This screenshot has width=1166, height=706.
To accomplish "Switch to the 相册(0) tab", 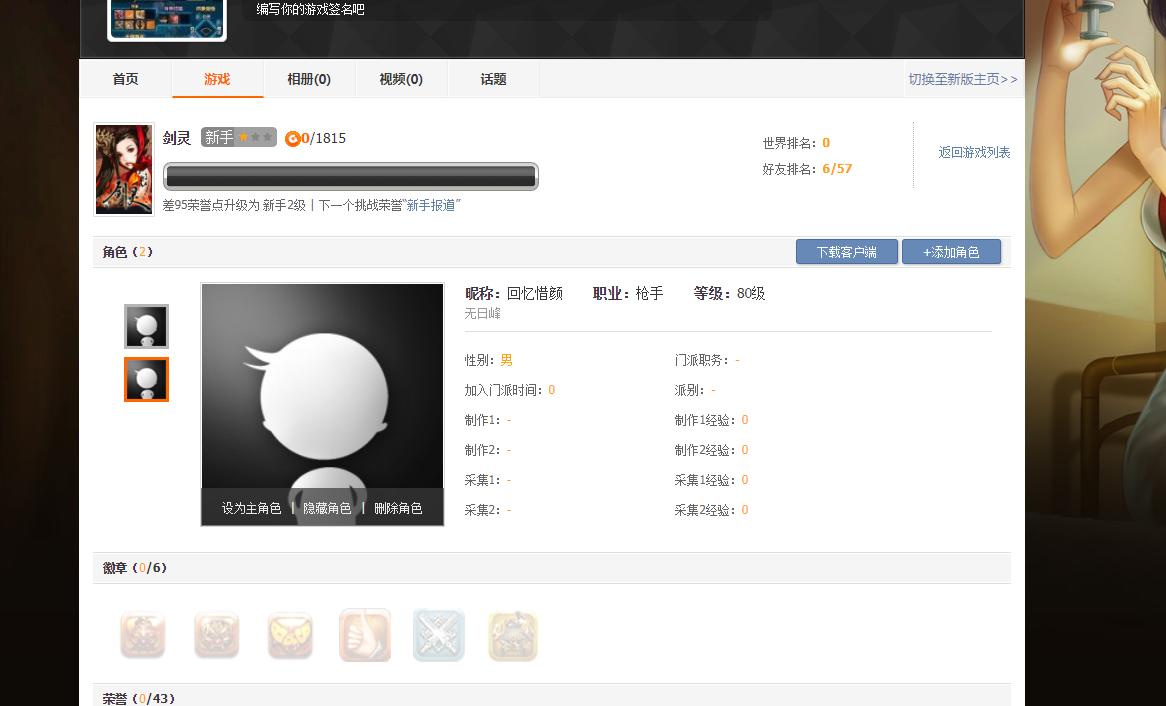I will (309, 78).
